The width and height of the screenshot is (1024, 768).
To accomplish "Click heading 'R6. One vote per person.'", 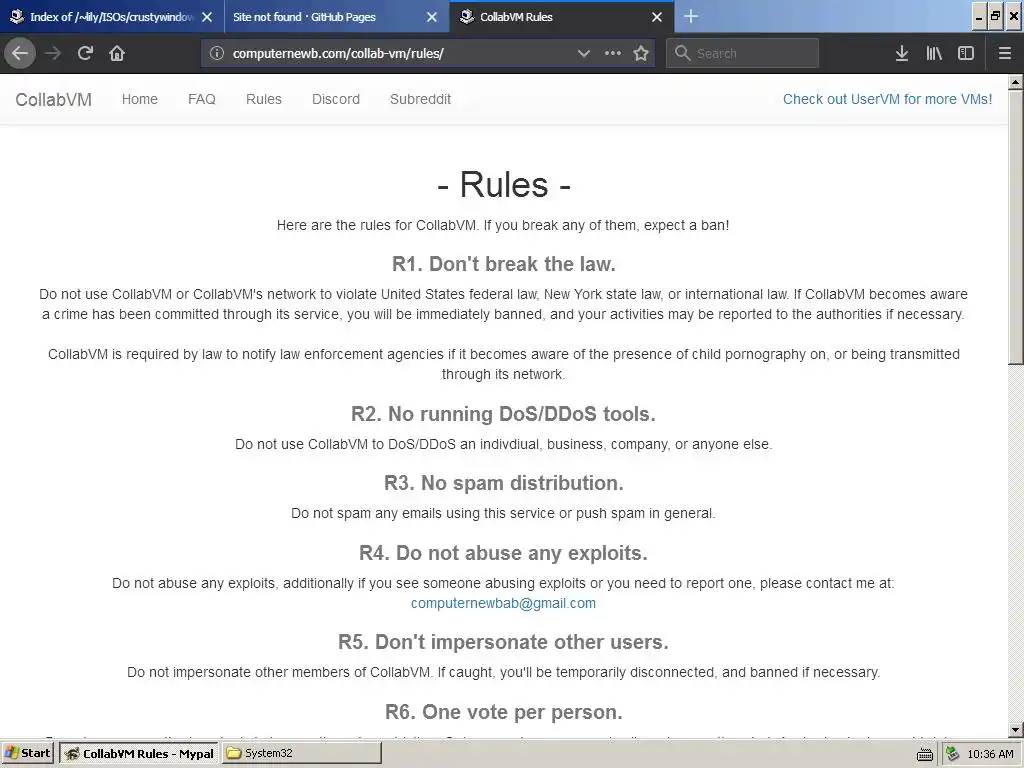I will point(504,712).
